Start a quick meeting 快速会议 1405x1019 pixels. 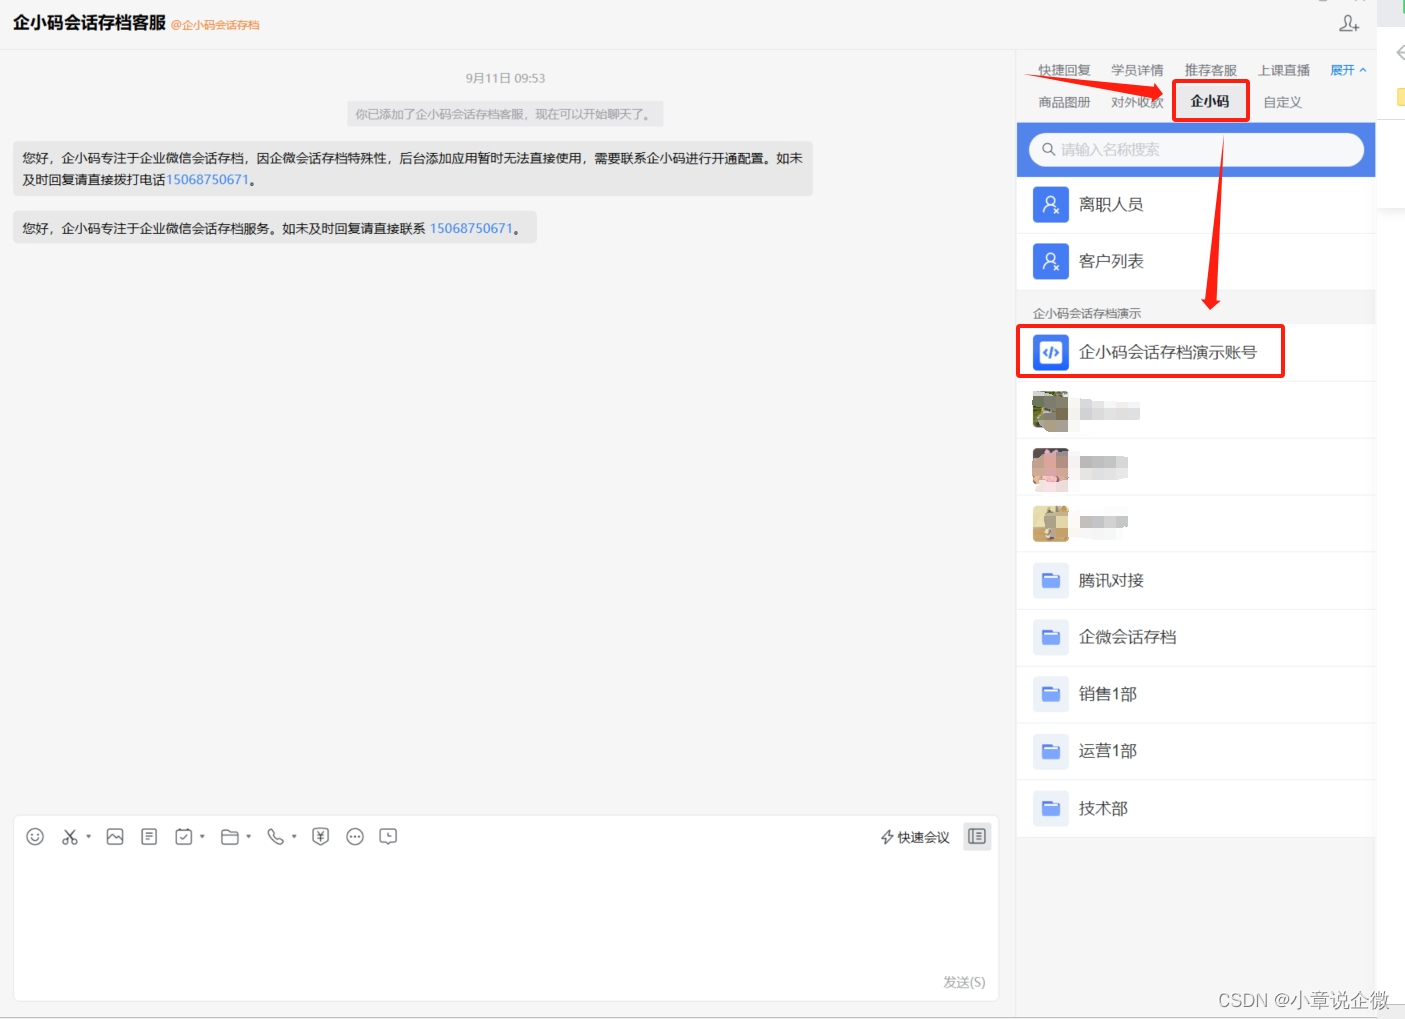coord(915,837)
